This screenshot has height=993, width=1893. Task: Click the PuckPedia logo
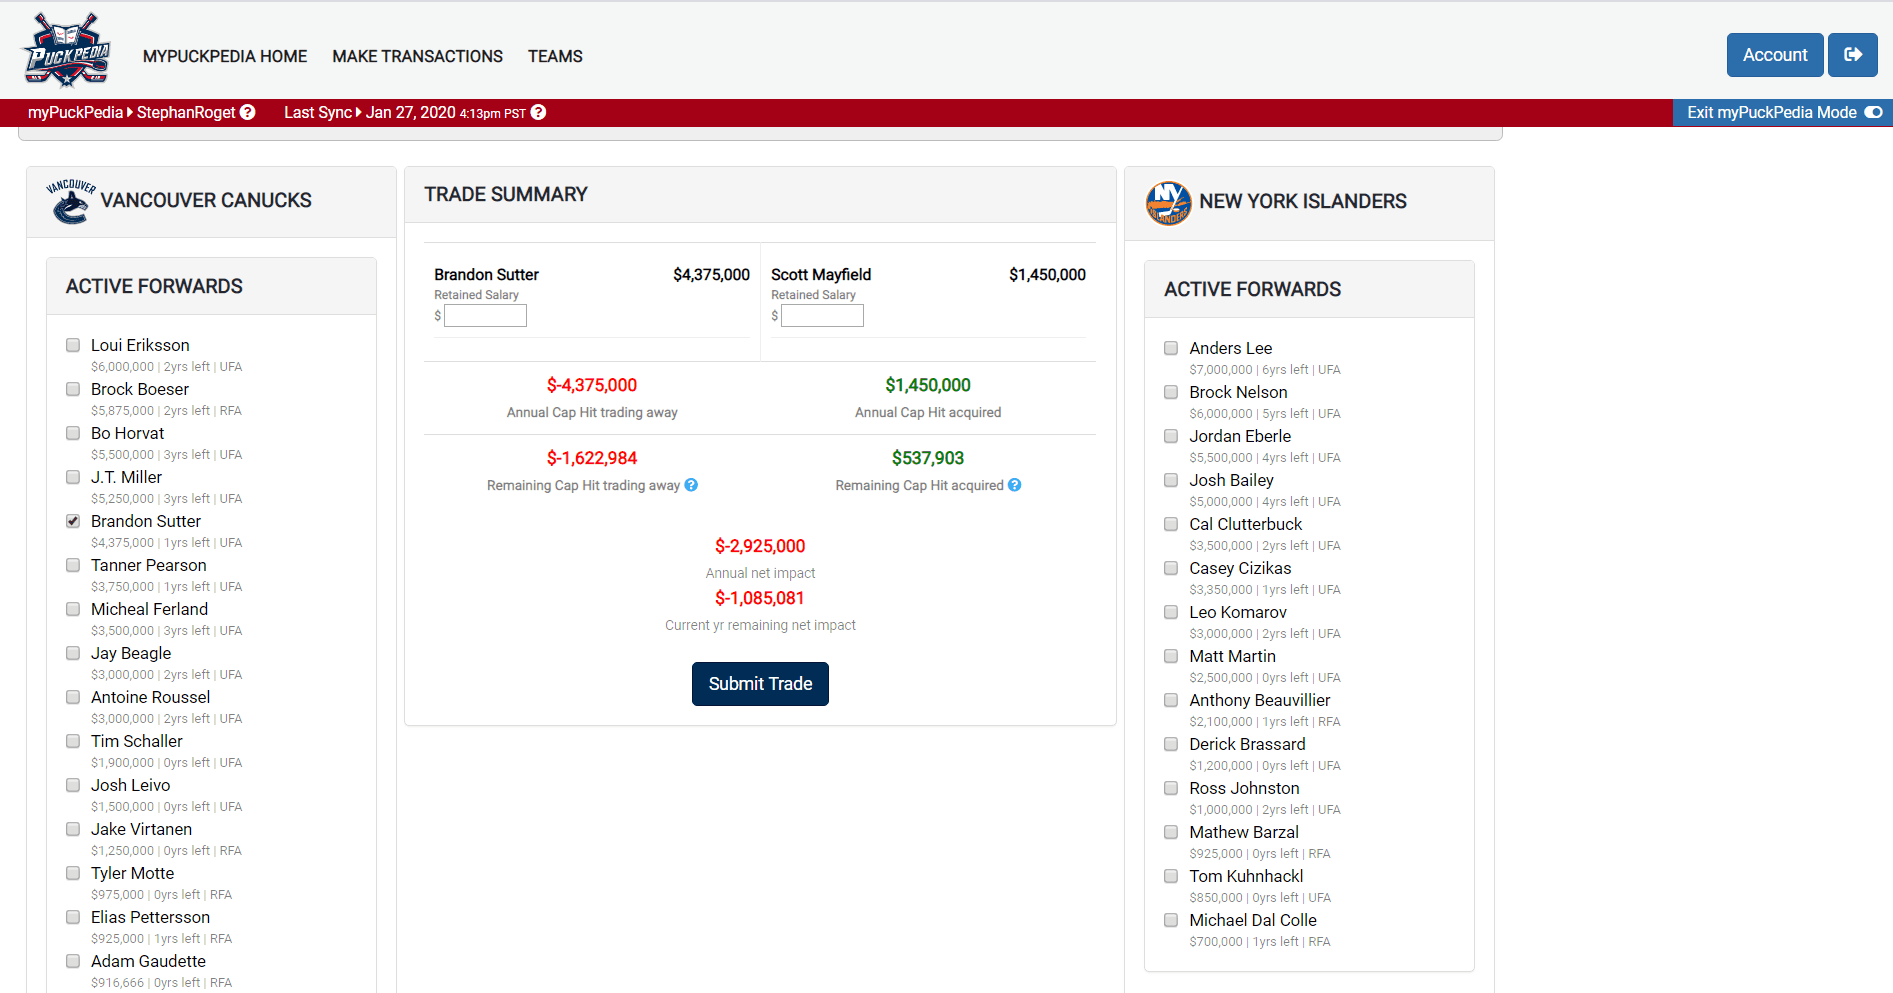click(67, 51)
